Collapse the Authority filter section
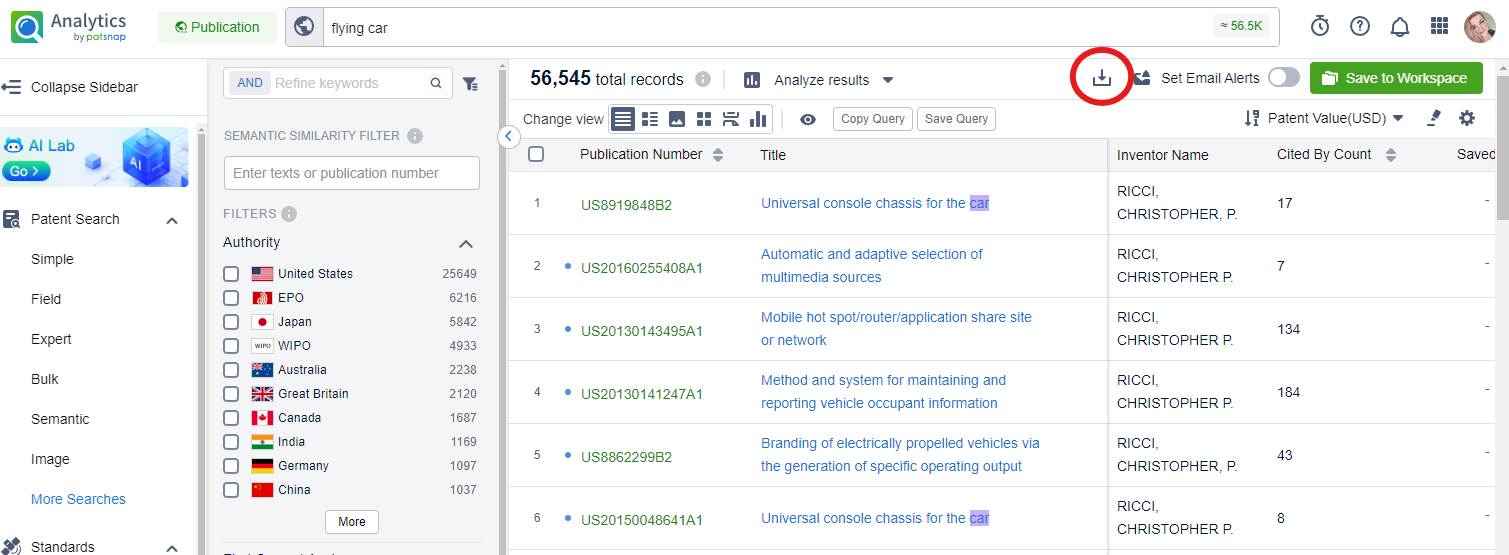The width and height of the screenshot is (1509, 555). (465, 243)
